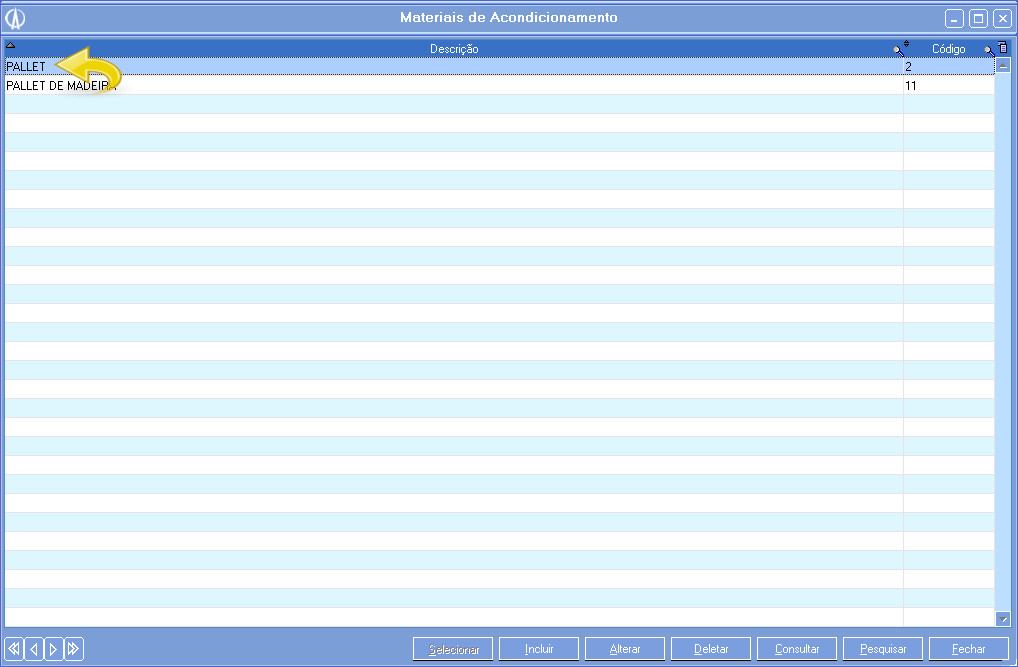Toggle the sort arrow on Descrição column
Image resolution: width=1018 pixels, height=667 pixels.
click(x=11, y=45)
